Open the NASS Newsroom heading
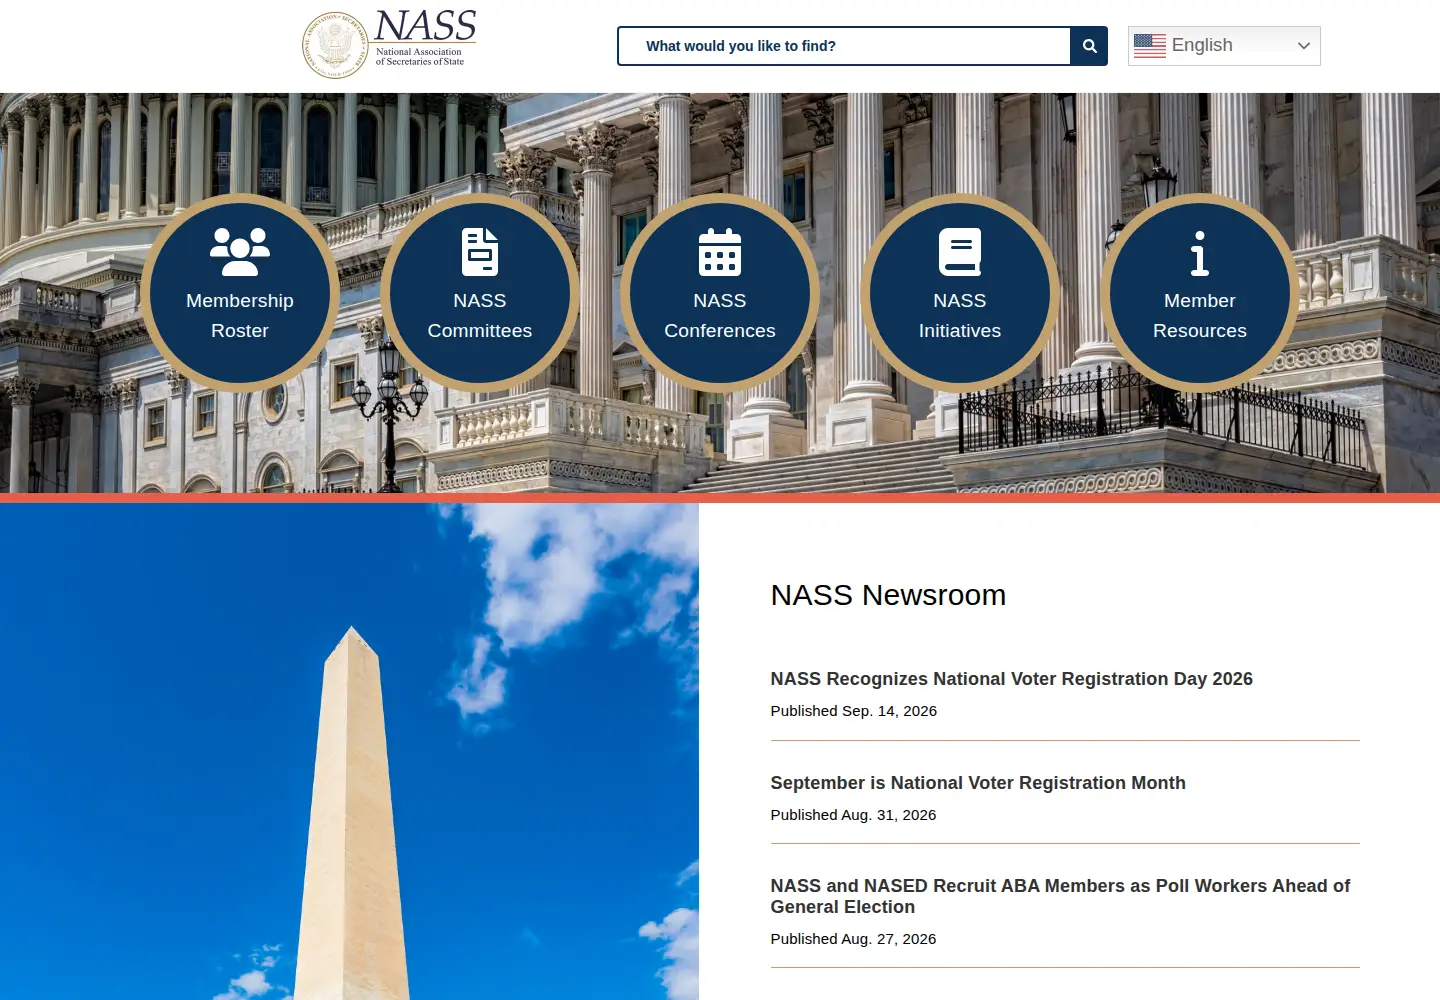This screenshot has height=1000, width=1440. 888,595
